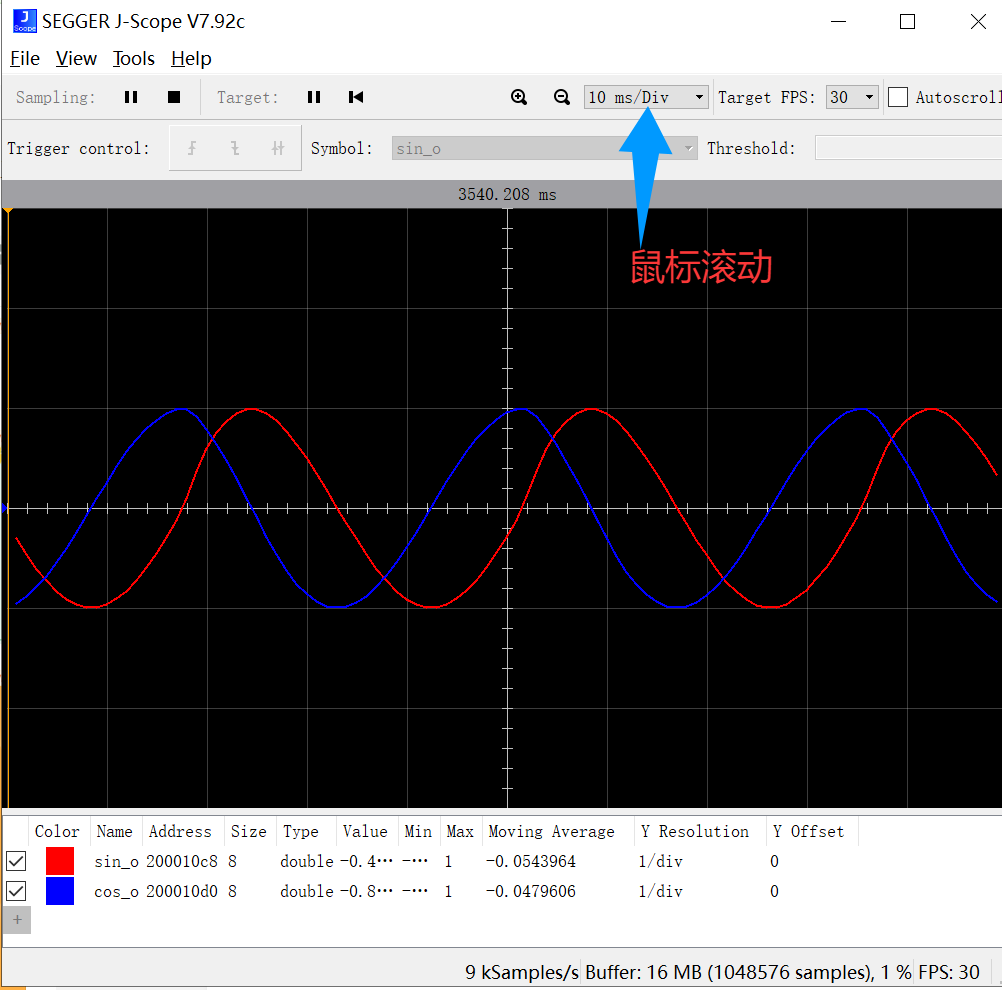Stop sampling with the square stop icon
The image size is (1002, 990).
tap(174, 97)
